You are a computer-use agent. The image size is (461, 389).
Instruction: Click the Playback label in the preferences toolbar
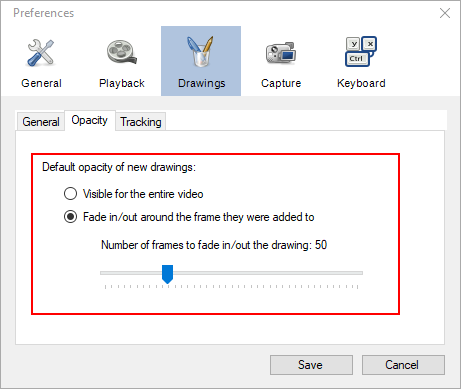pyautogui.click(x=122, y=83)
